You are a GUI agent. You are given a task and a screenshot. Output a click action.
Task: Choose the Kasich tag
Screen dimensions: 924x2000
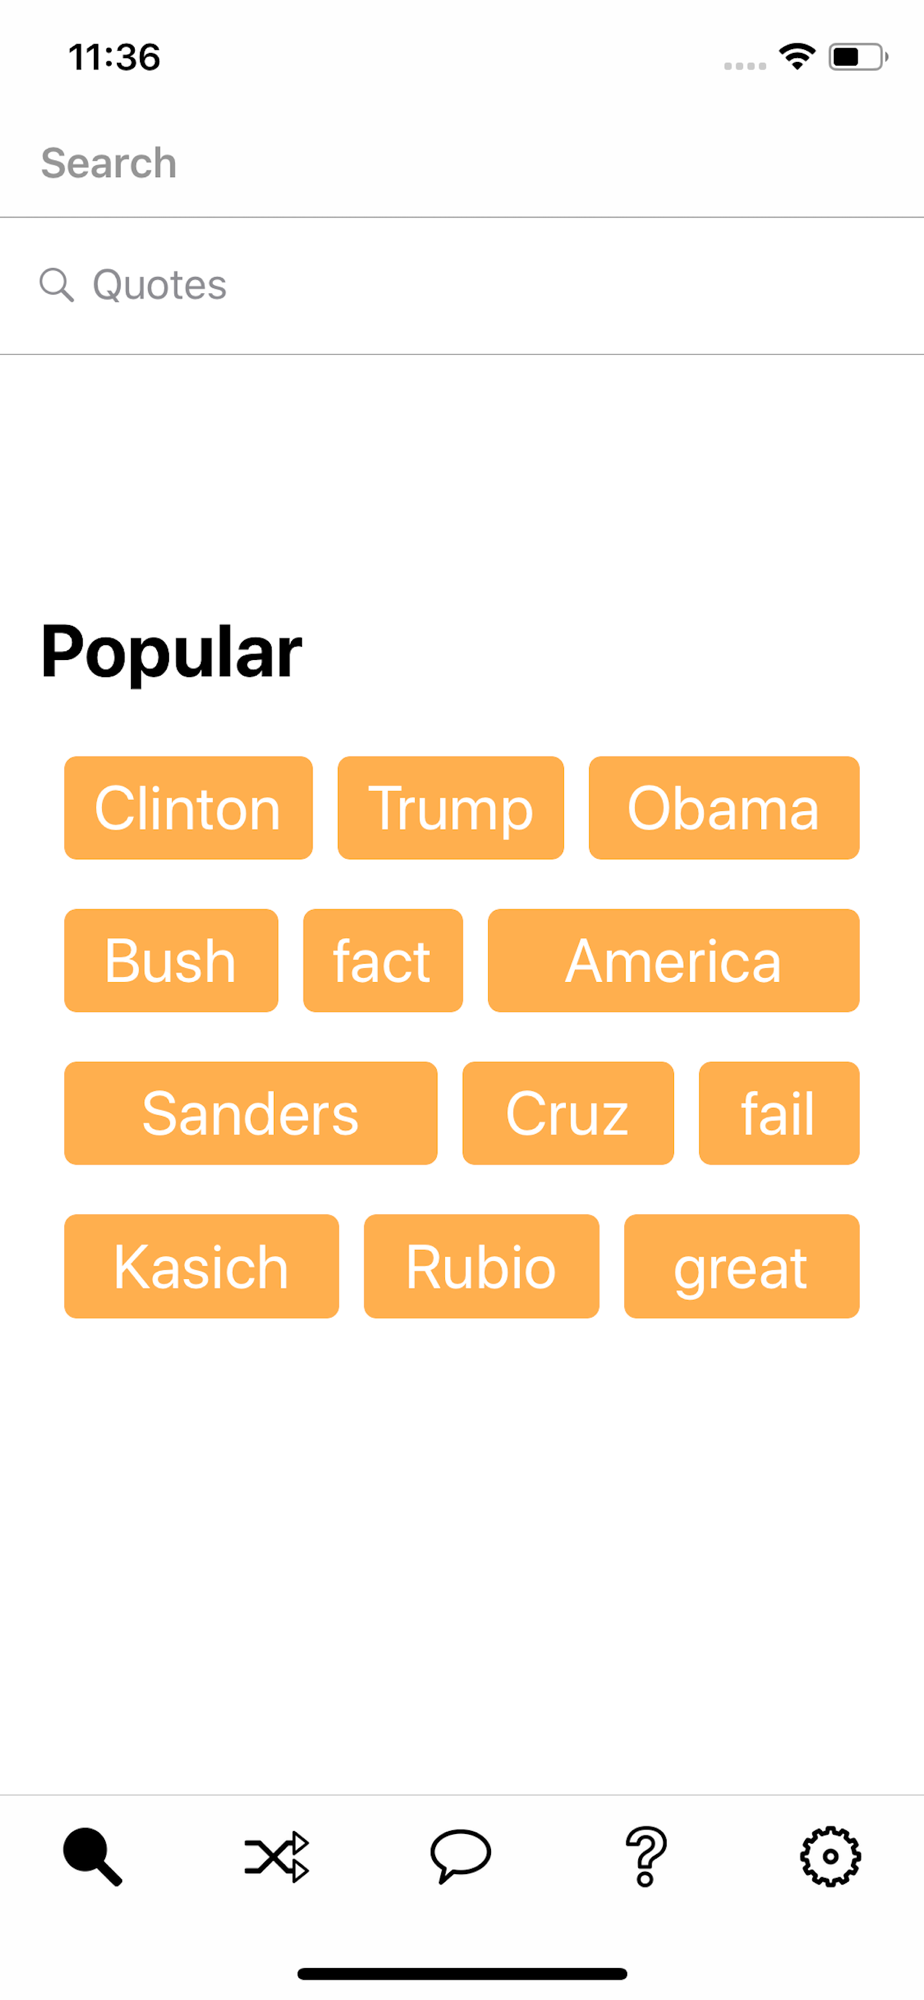[201, 1266]
